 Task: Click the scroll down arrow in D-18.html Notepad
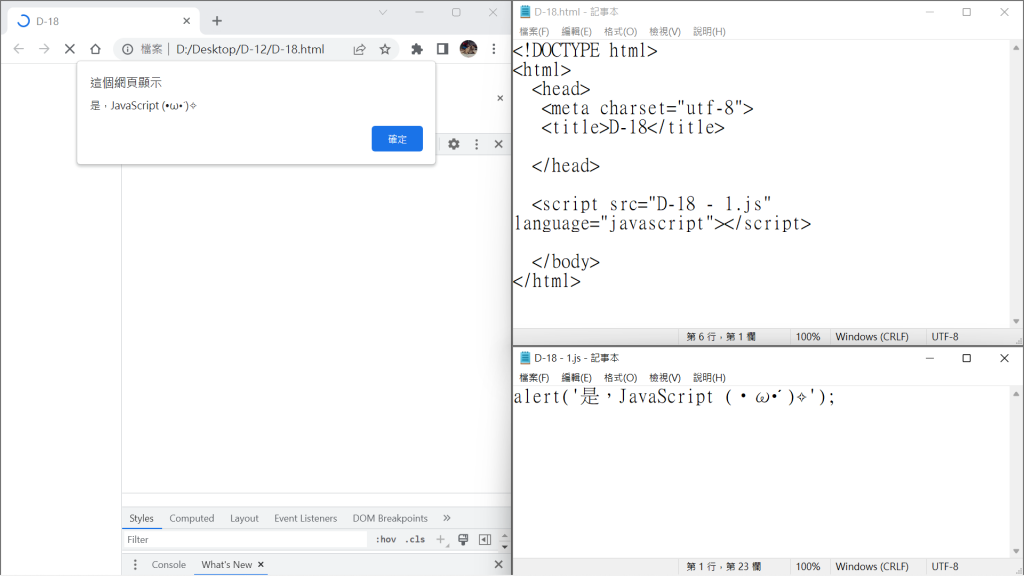click(1016, 321)
